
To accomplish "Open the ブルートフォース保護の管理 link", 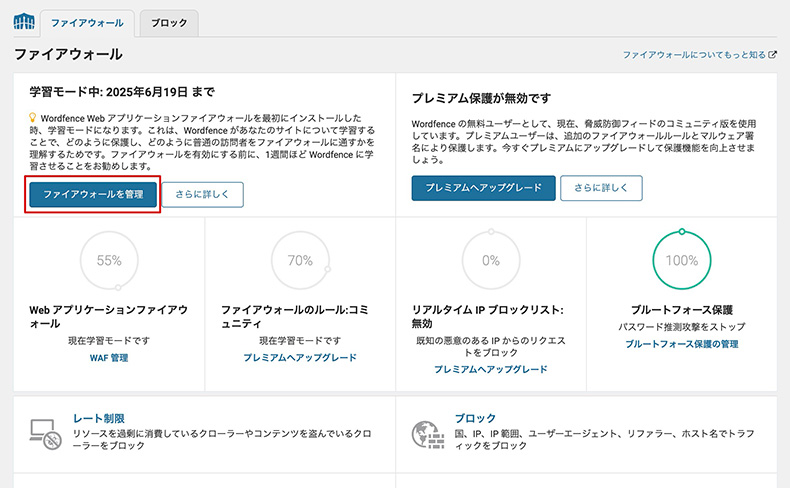I will [682, 344].
